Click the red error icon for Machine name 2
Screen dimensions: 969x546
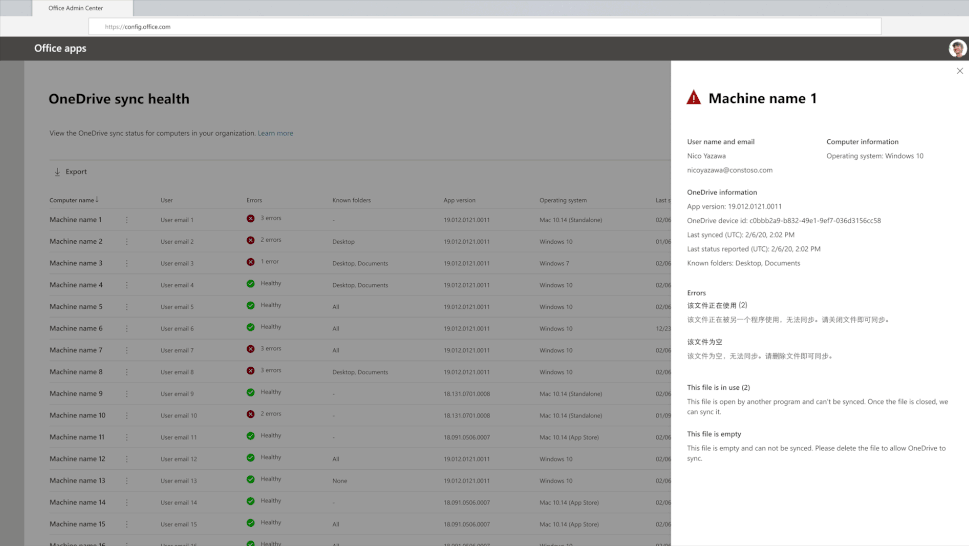point(251,241)
